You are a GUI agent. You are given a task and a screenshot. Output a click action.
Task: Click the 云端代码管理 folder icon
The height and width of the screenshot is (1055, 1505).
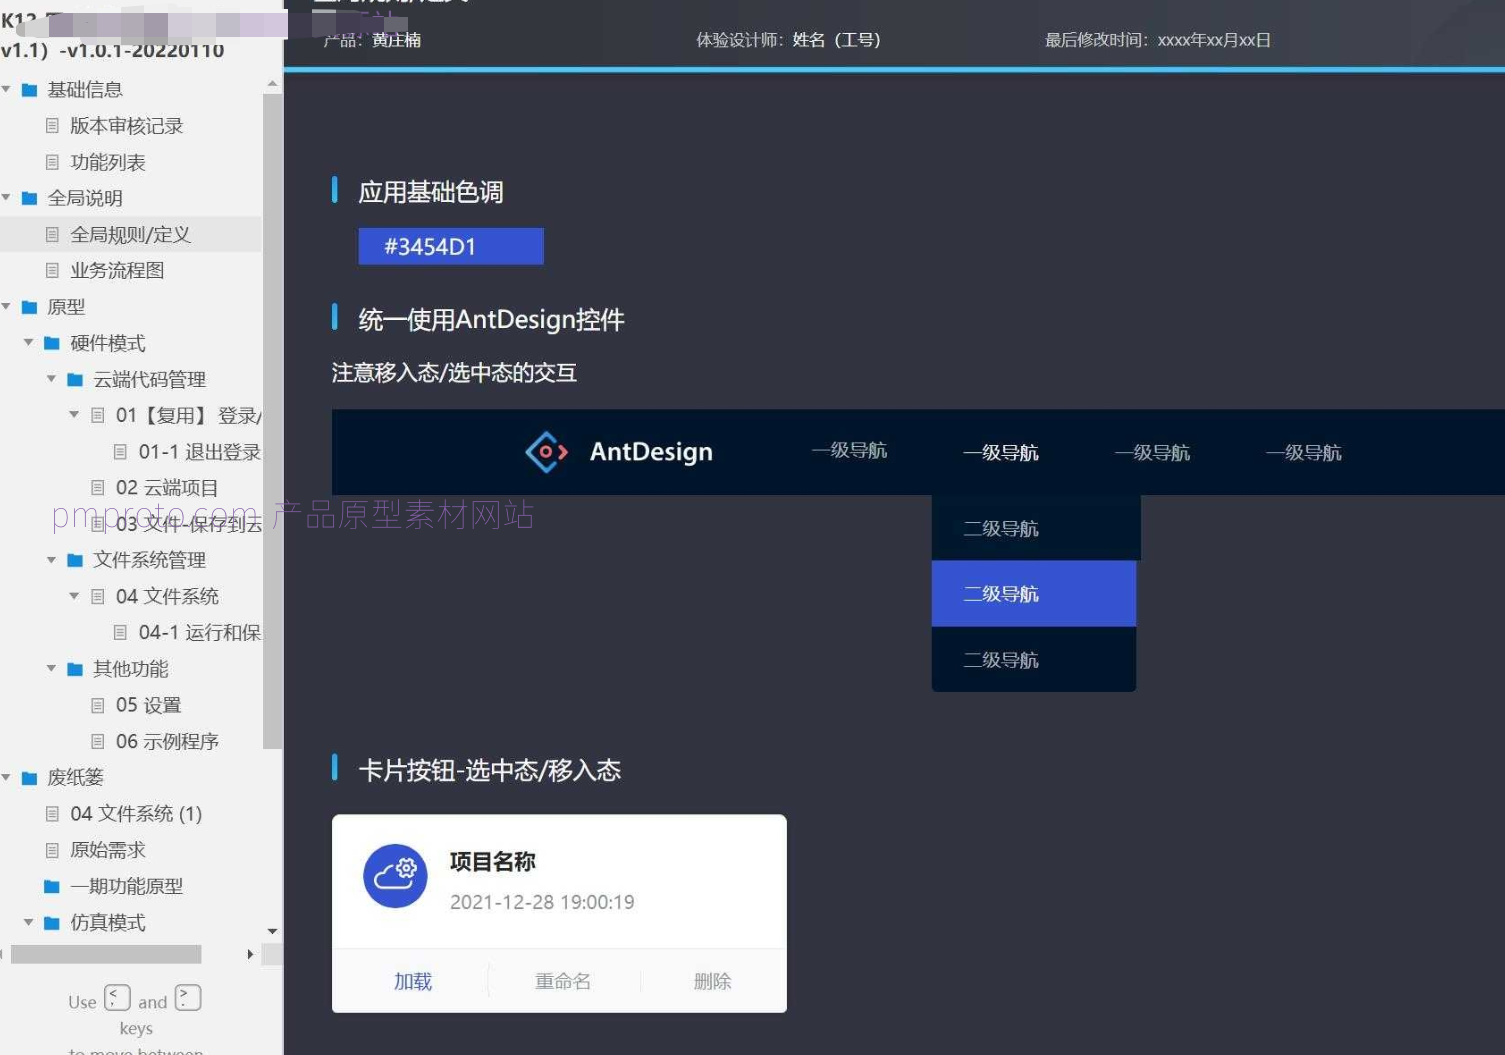click(75, 380)
